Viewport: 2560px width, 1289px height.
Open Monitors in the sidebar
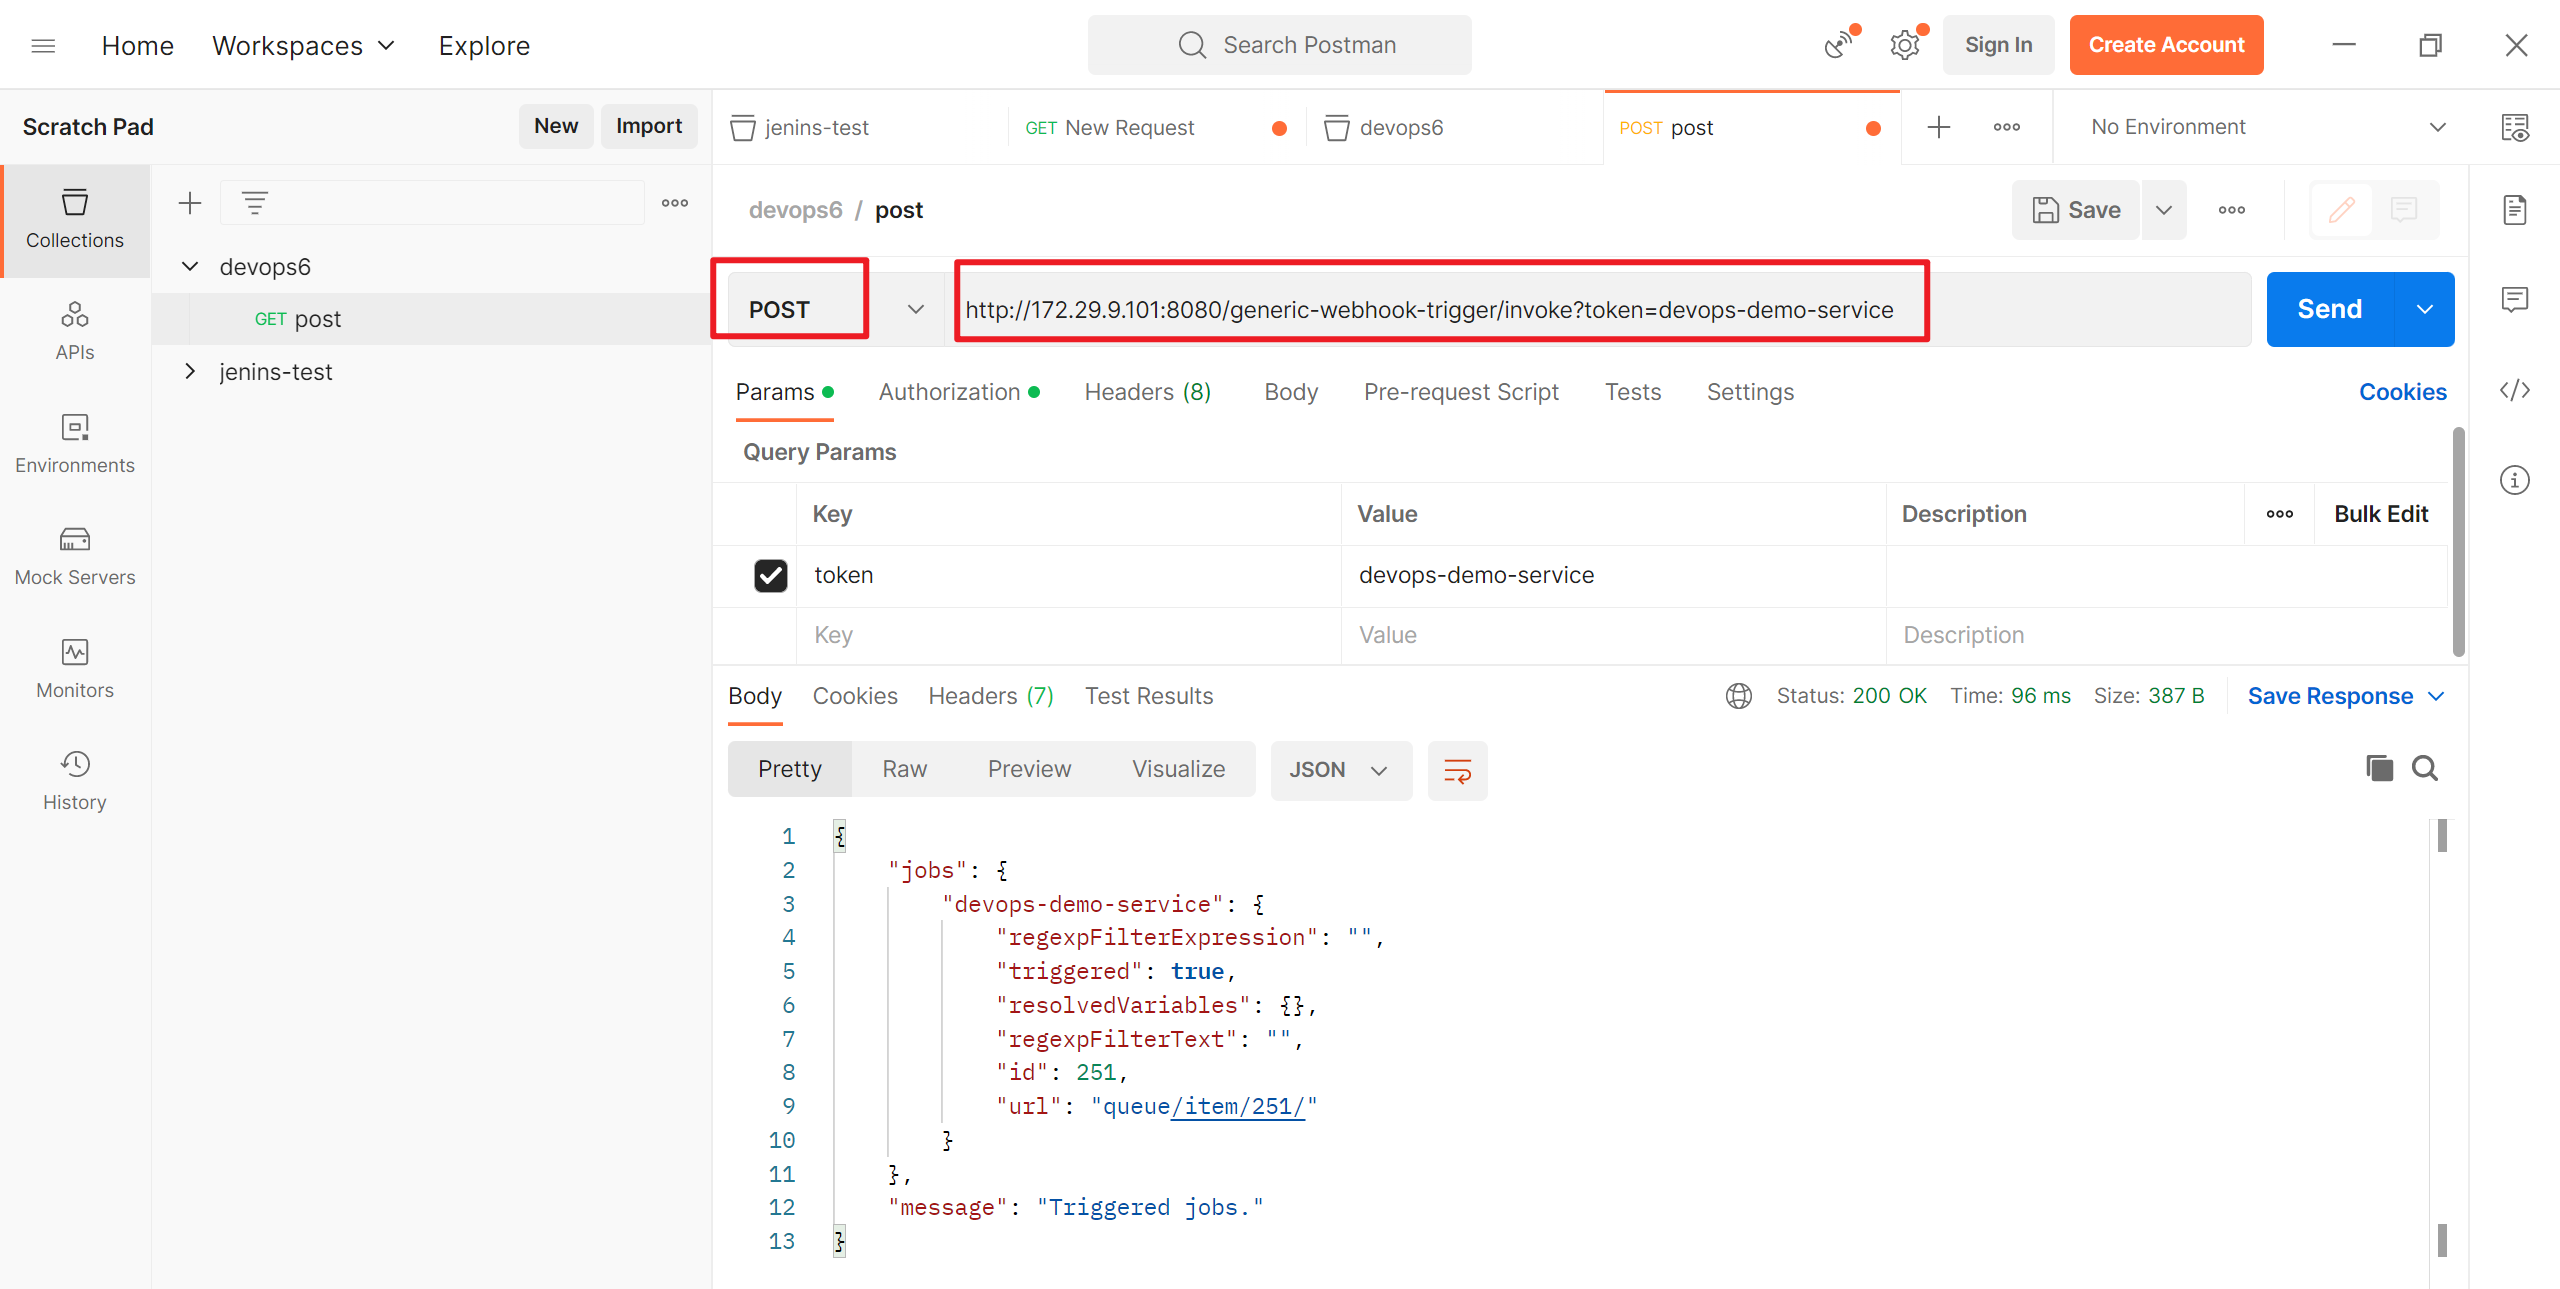[x=75, y=669]
